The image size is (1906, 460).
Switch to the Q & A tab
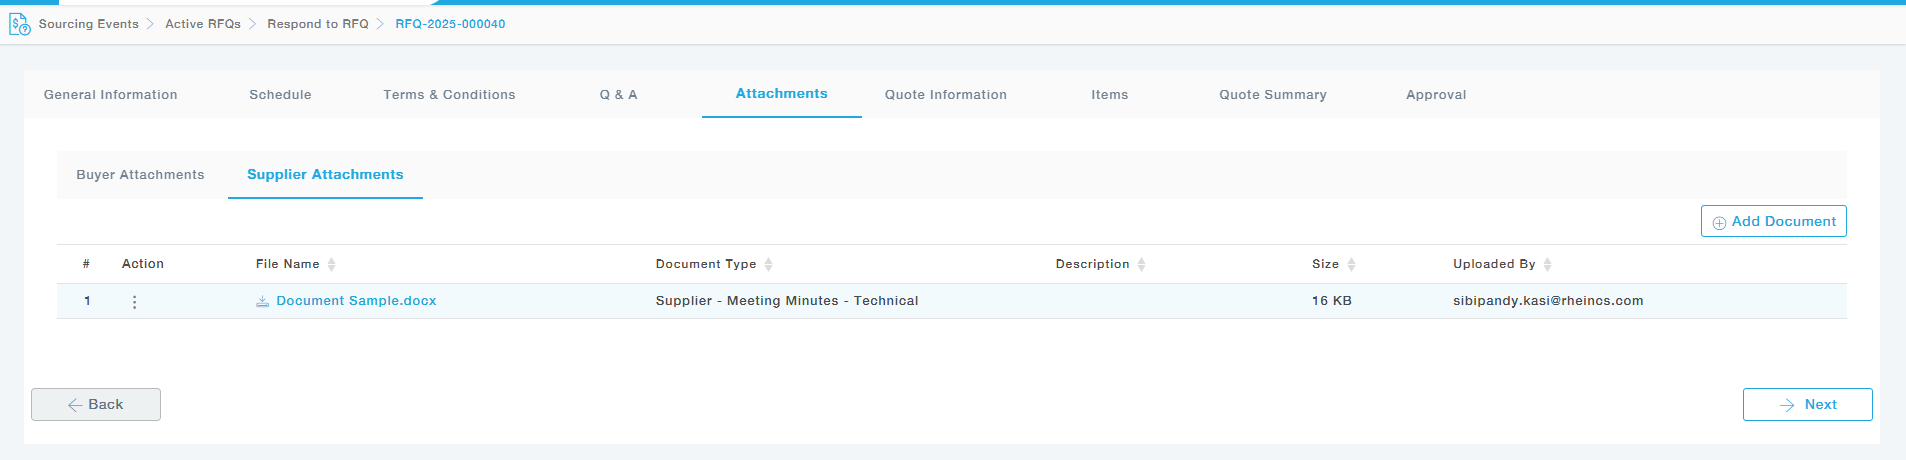coord(618,95)
